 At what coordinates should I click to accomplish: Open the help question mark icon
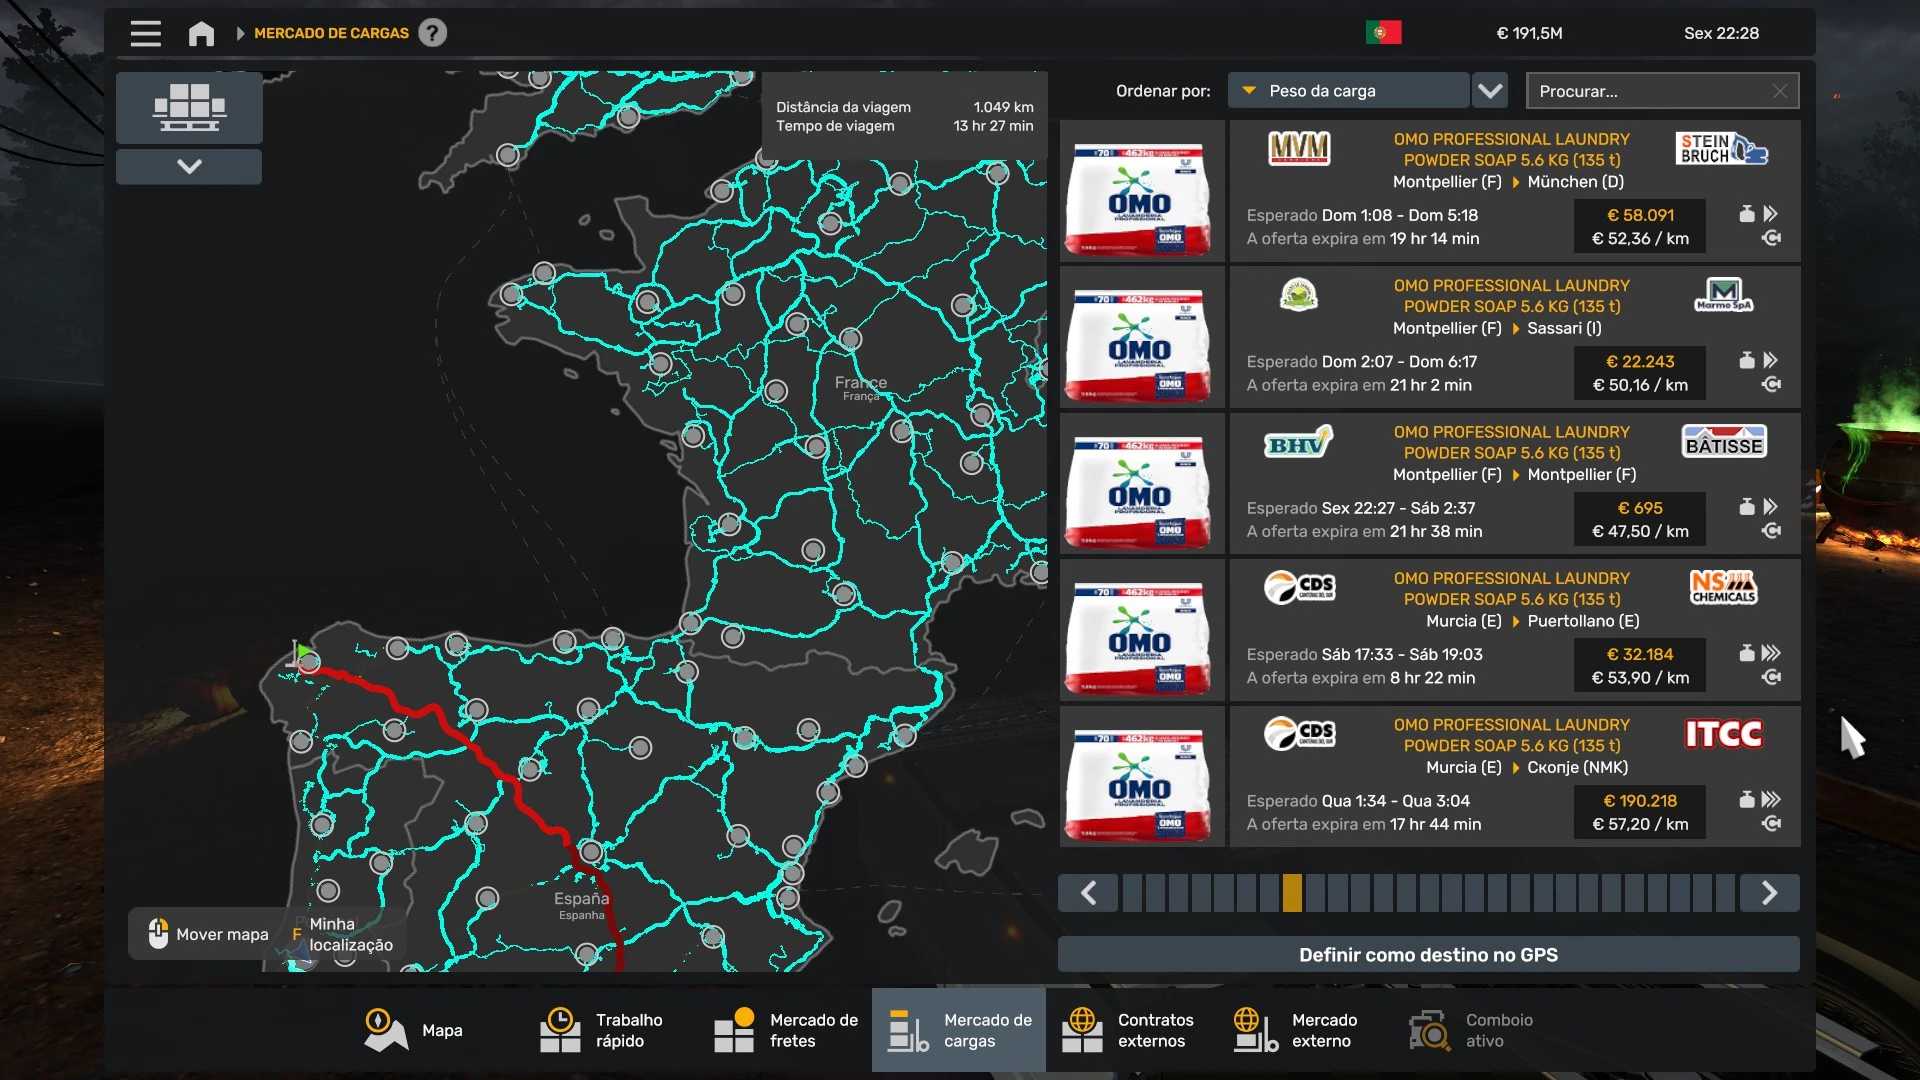click(x=432, y=33)
